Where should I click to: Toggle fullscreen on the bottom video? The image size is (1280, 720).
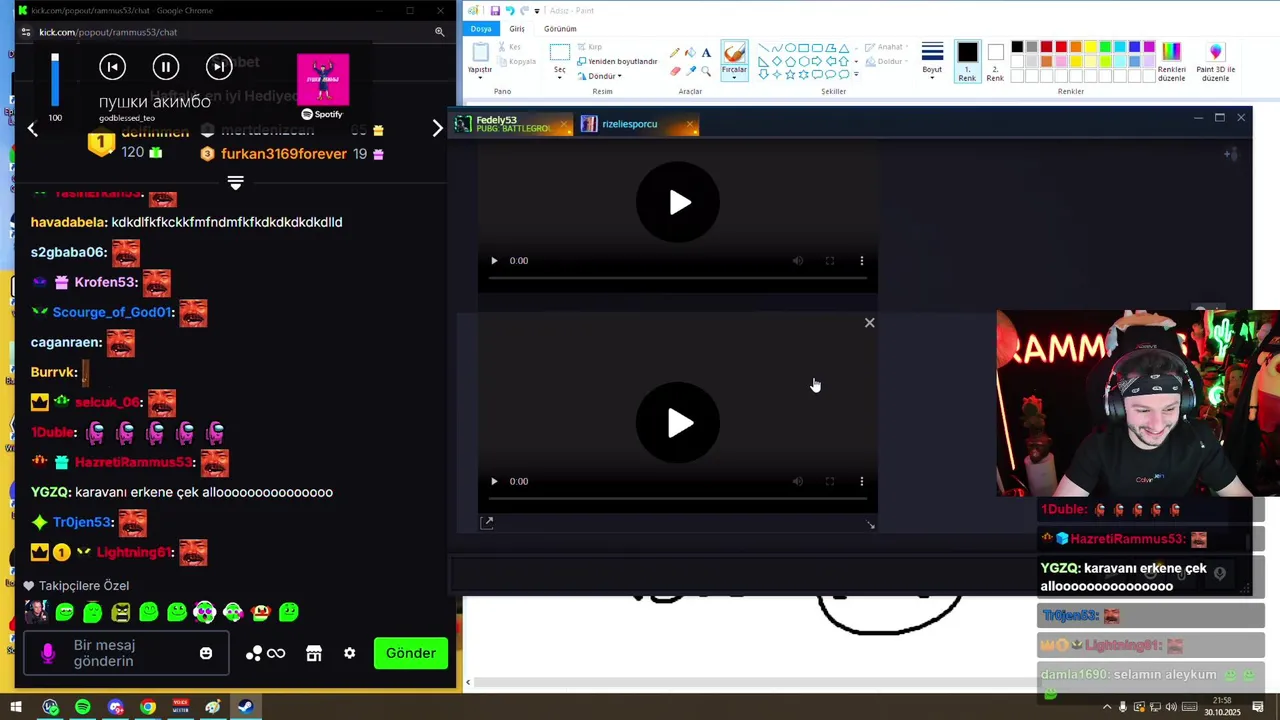pyautogui.click(x=829, y=481)
